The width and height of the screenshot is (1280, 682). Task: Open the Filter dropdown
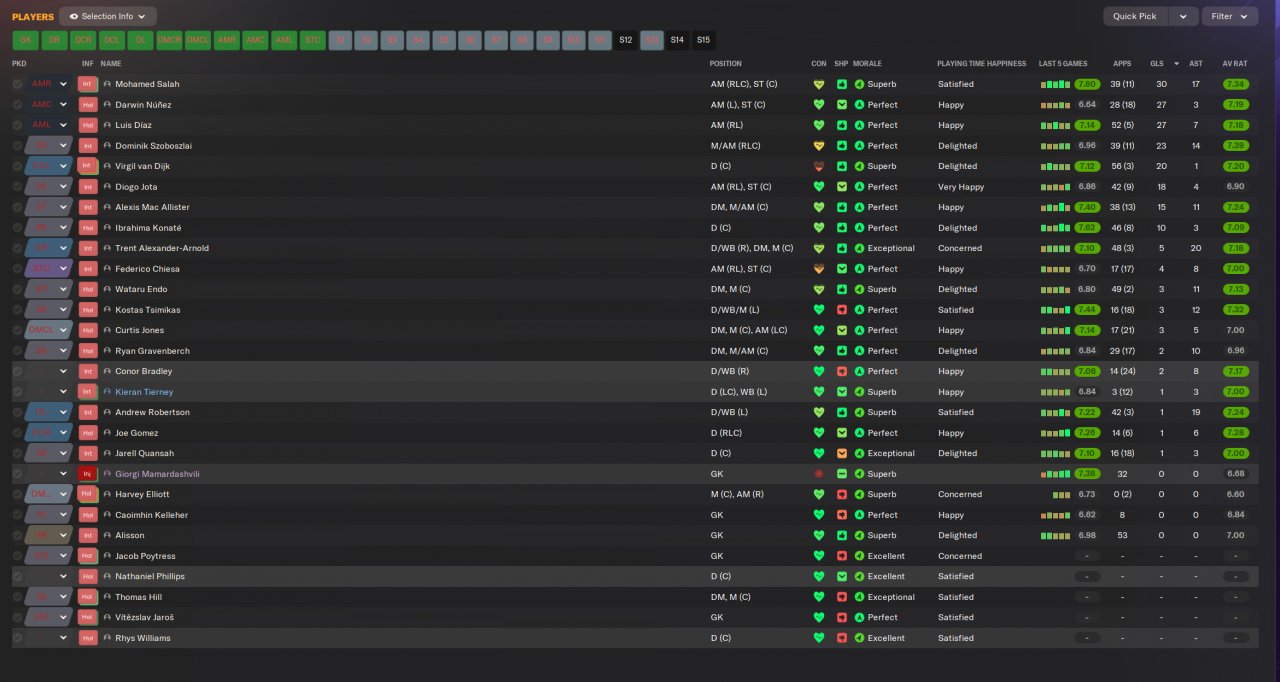[x=1230, y=16]
